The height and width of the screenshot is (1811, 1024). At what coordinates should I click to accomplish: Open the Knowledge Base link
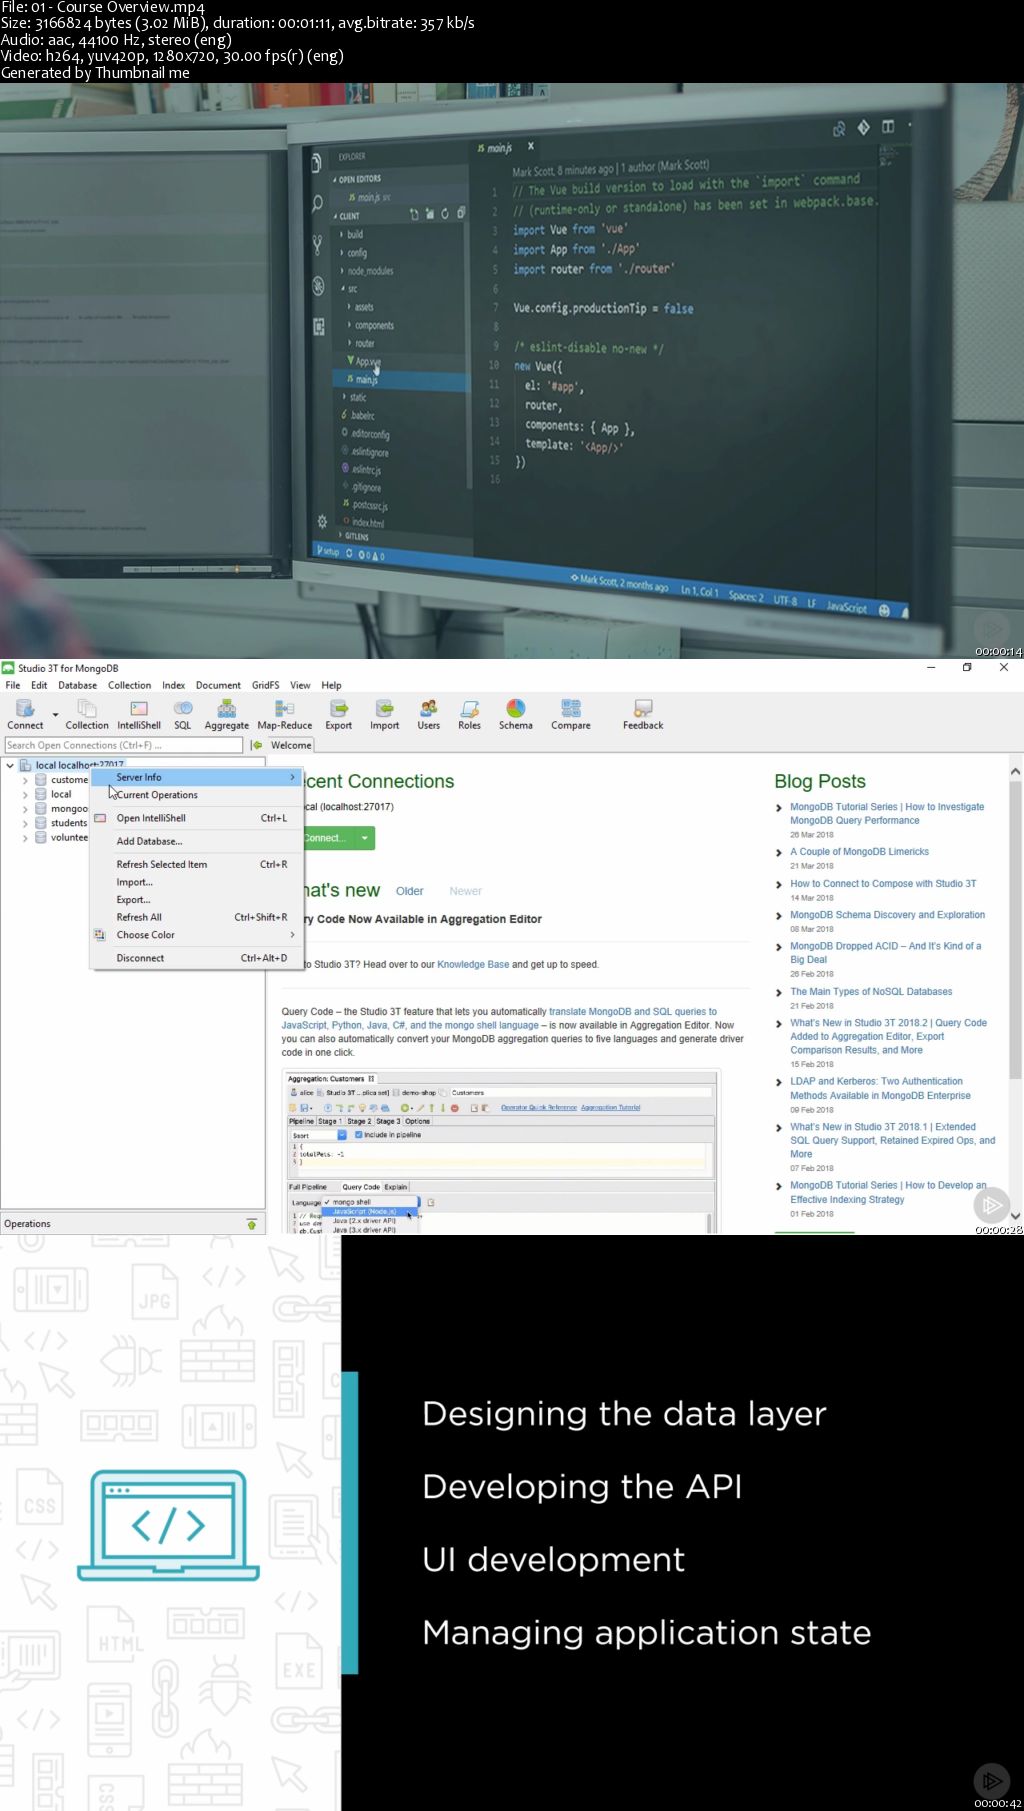473,965
